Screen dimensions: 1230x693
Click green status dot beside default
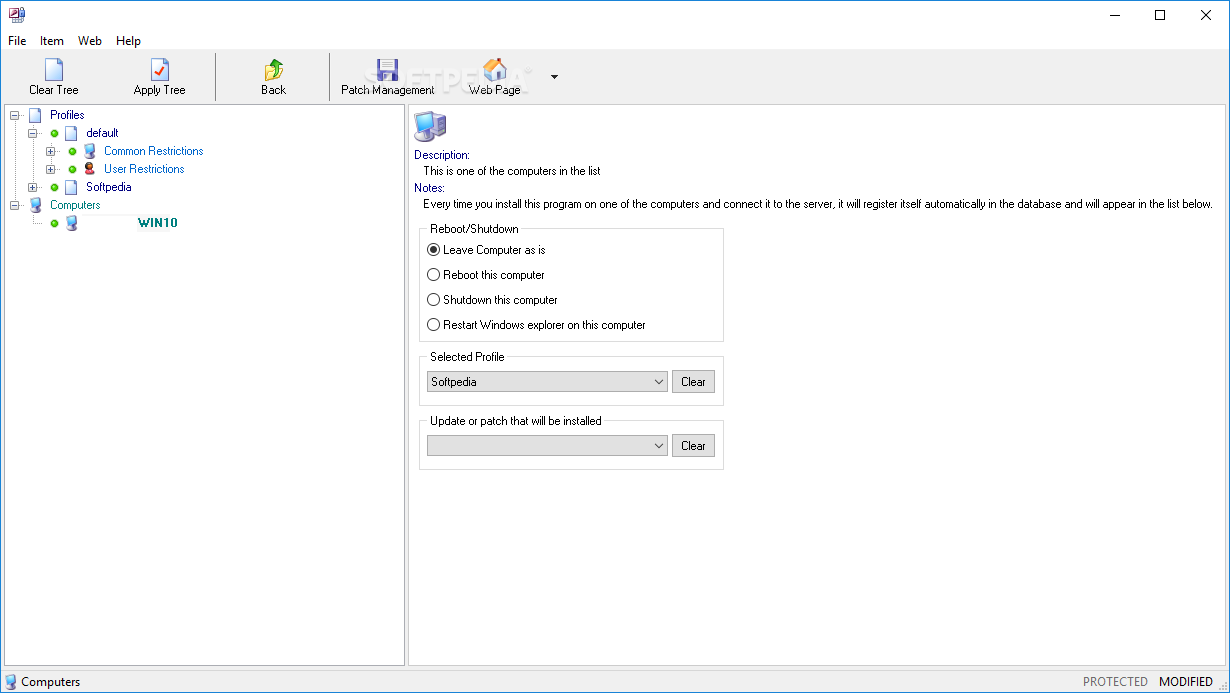pos(55,133)
